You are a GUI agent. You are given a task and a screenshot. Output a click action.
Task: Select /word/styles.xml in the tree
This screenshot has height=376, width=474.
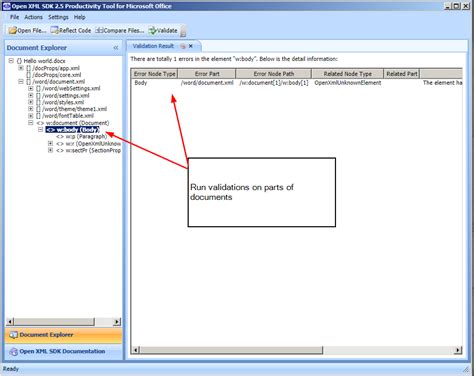click(x=60, y=102)
